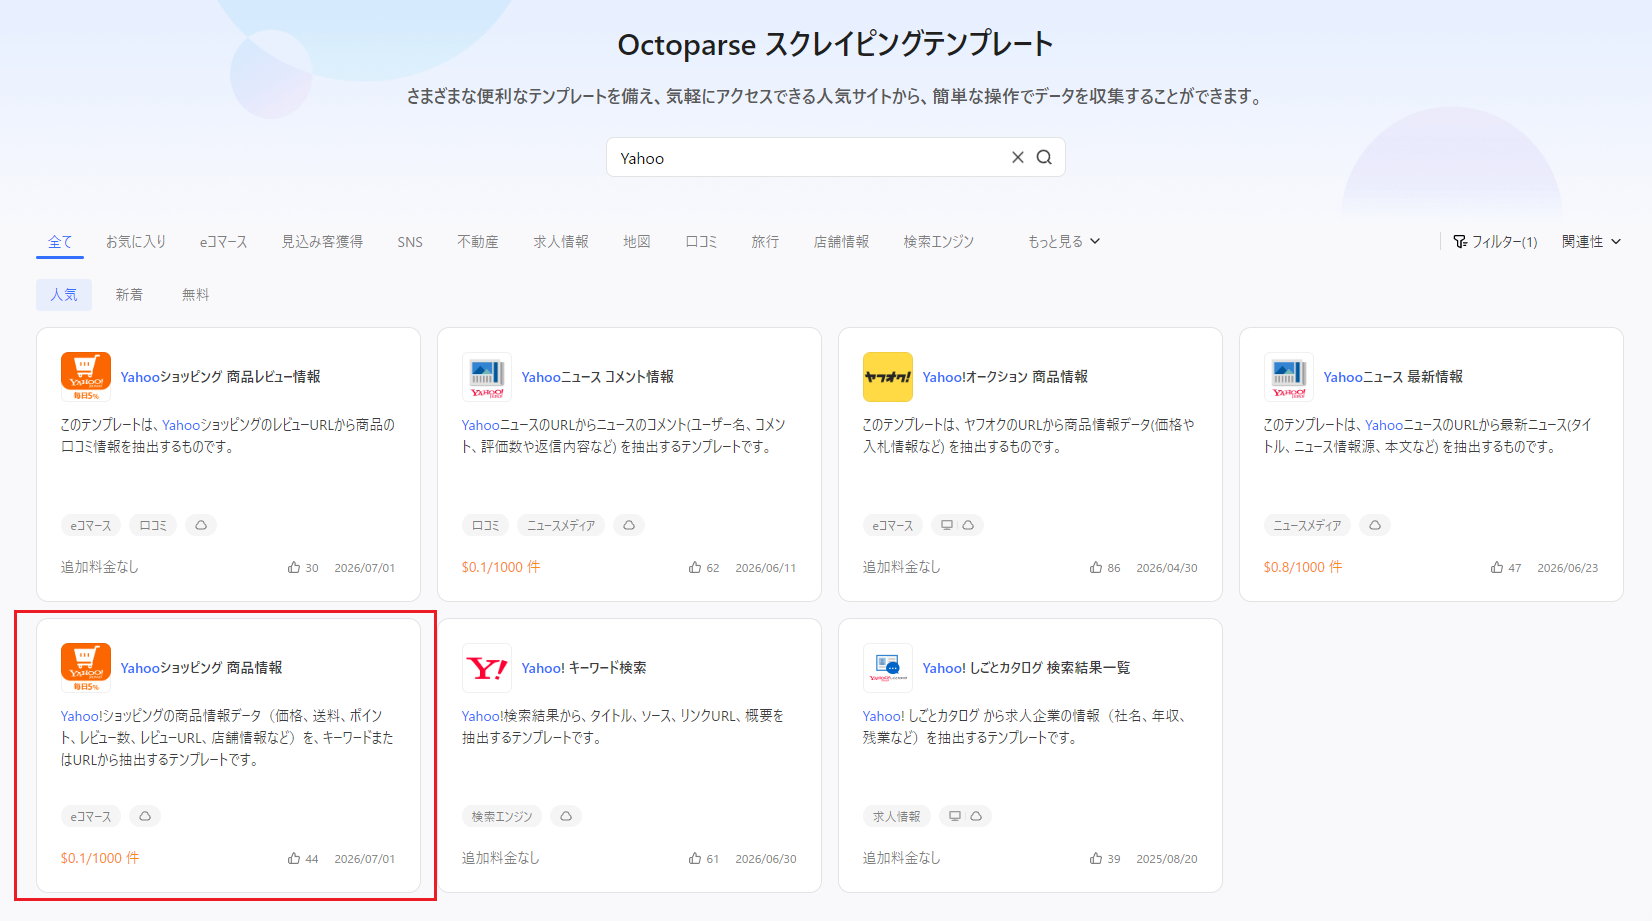Click the 2025/08/20 date on しごとカタログ card

[1167, 859]
